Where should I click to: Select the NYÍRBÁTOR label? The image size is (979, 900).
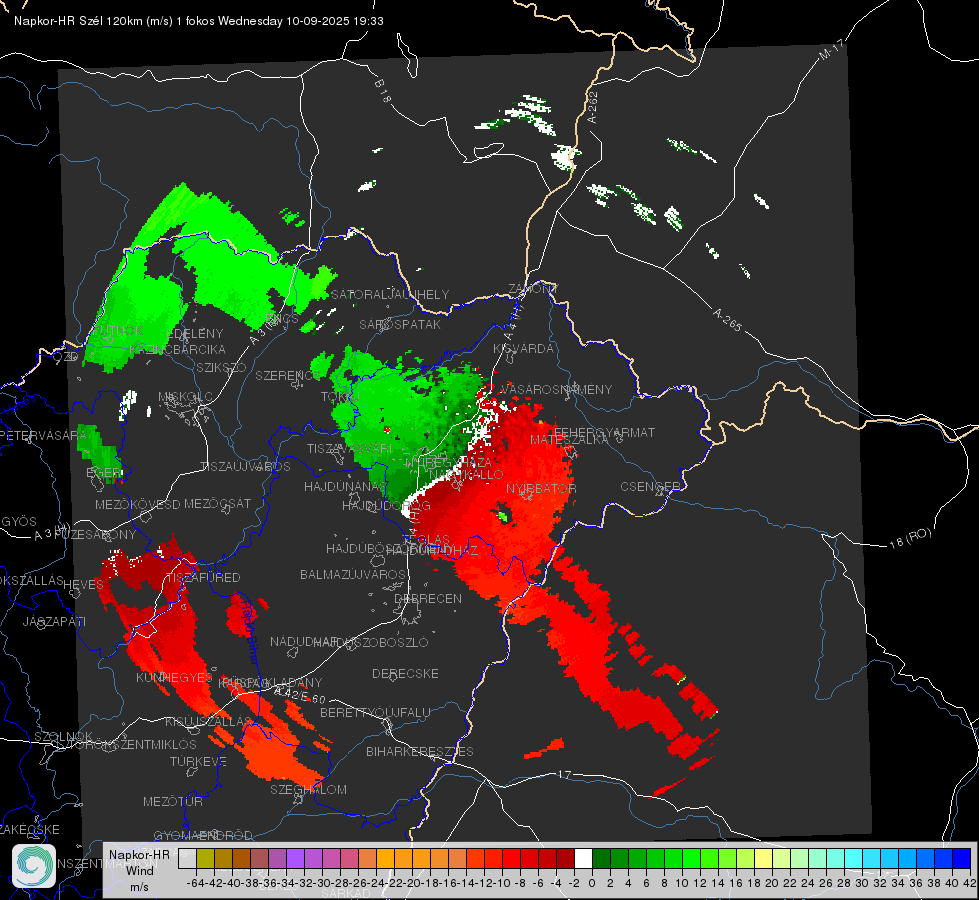point(541,488)
